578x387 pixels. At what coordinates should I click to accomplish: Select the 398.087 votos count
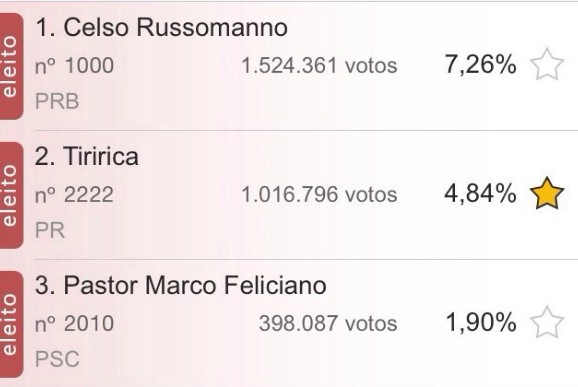click(328, 324)
